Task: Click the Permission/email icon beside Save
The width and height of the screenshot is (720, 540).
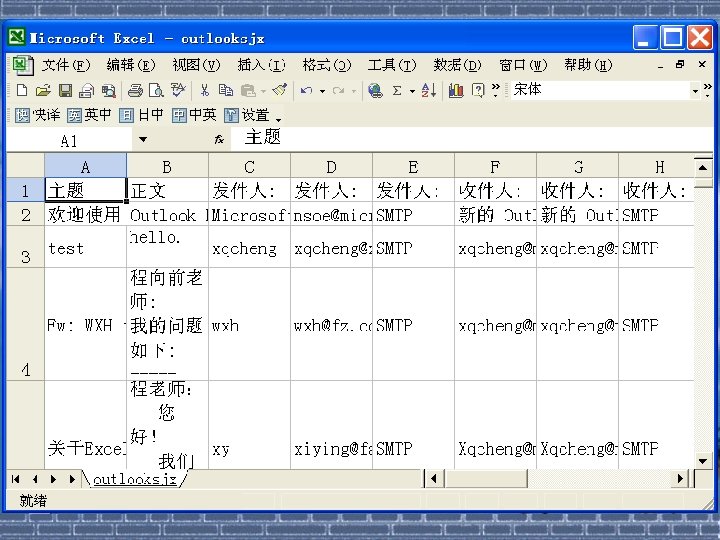Action: pyautogui.click(x=87, y=91)
